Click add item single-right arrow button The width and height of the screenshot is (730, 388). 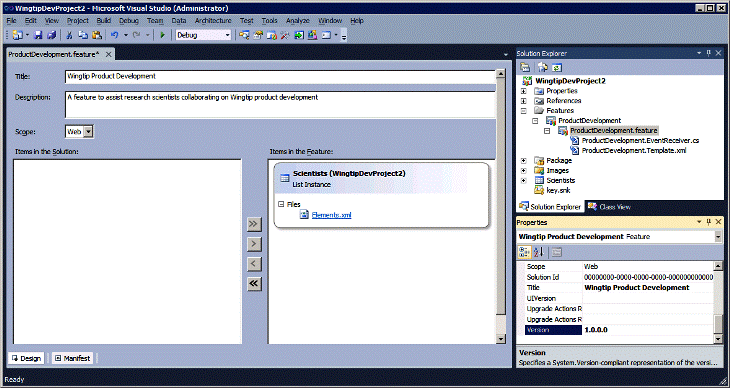tap(254, 244)
